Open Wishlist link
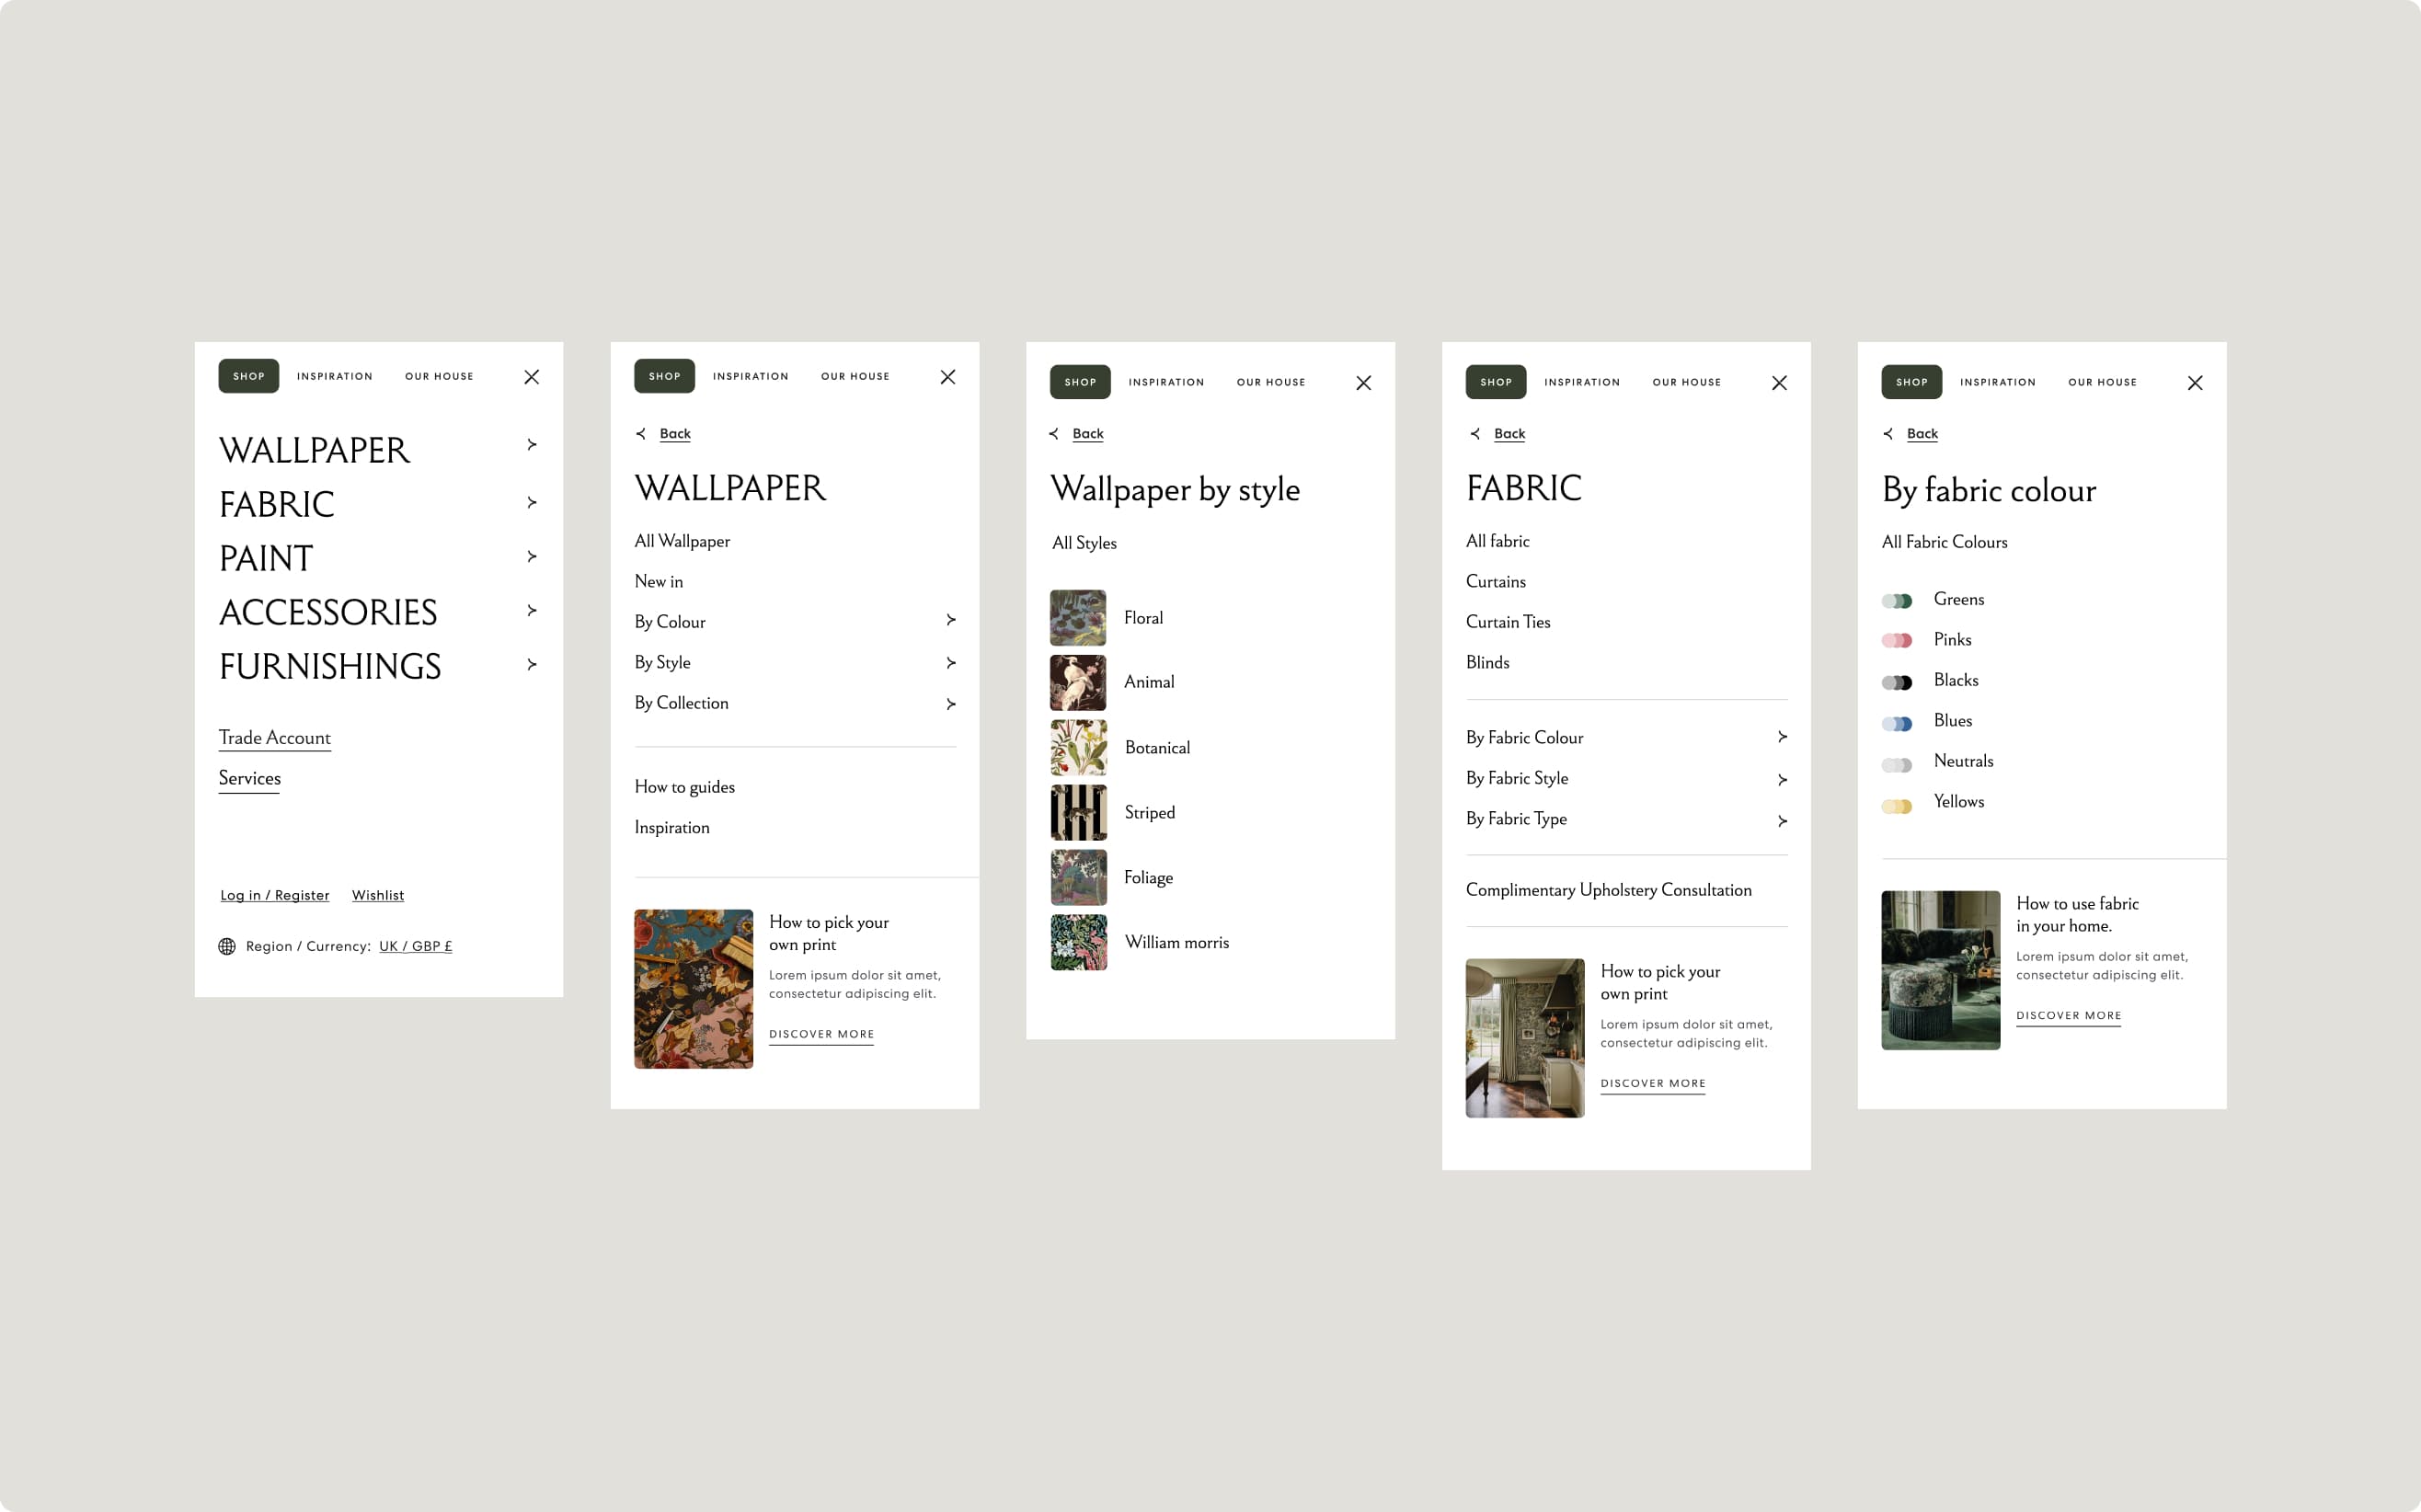 (378, 895)
